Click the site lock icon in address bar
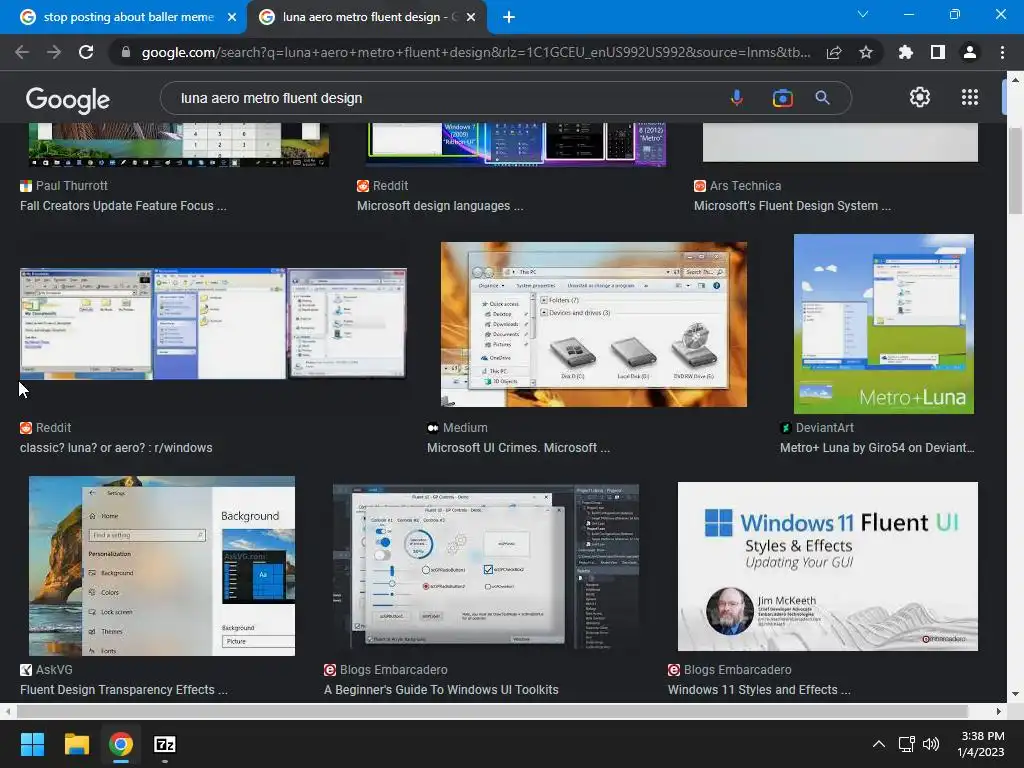Image resolution: width=1024 pixels, height=768 pixels. [x=126, y=52]
